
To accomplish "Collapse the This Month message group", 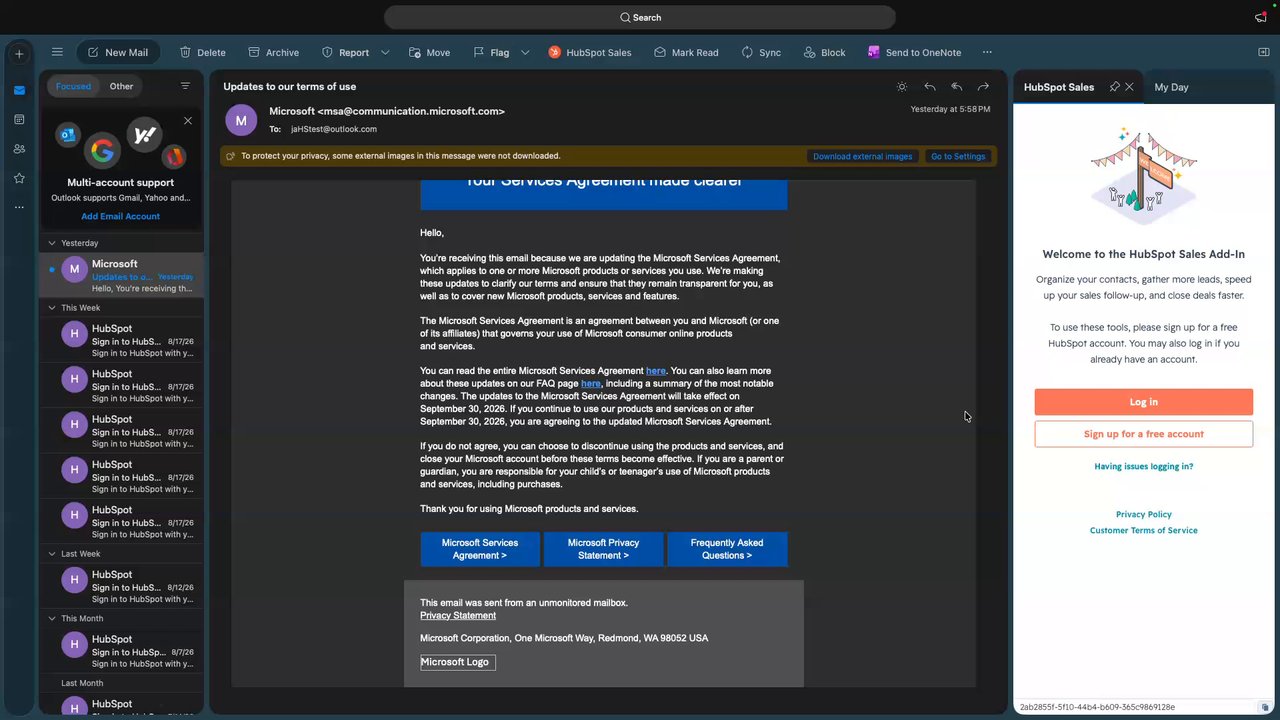I will [52, 619].
